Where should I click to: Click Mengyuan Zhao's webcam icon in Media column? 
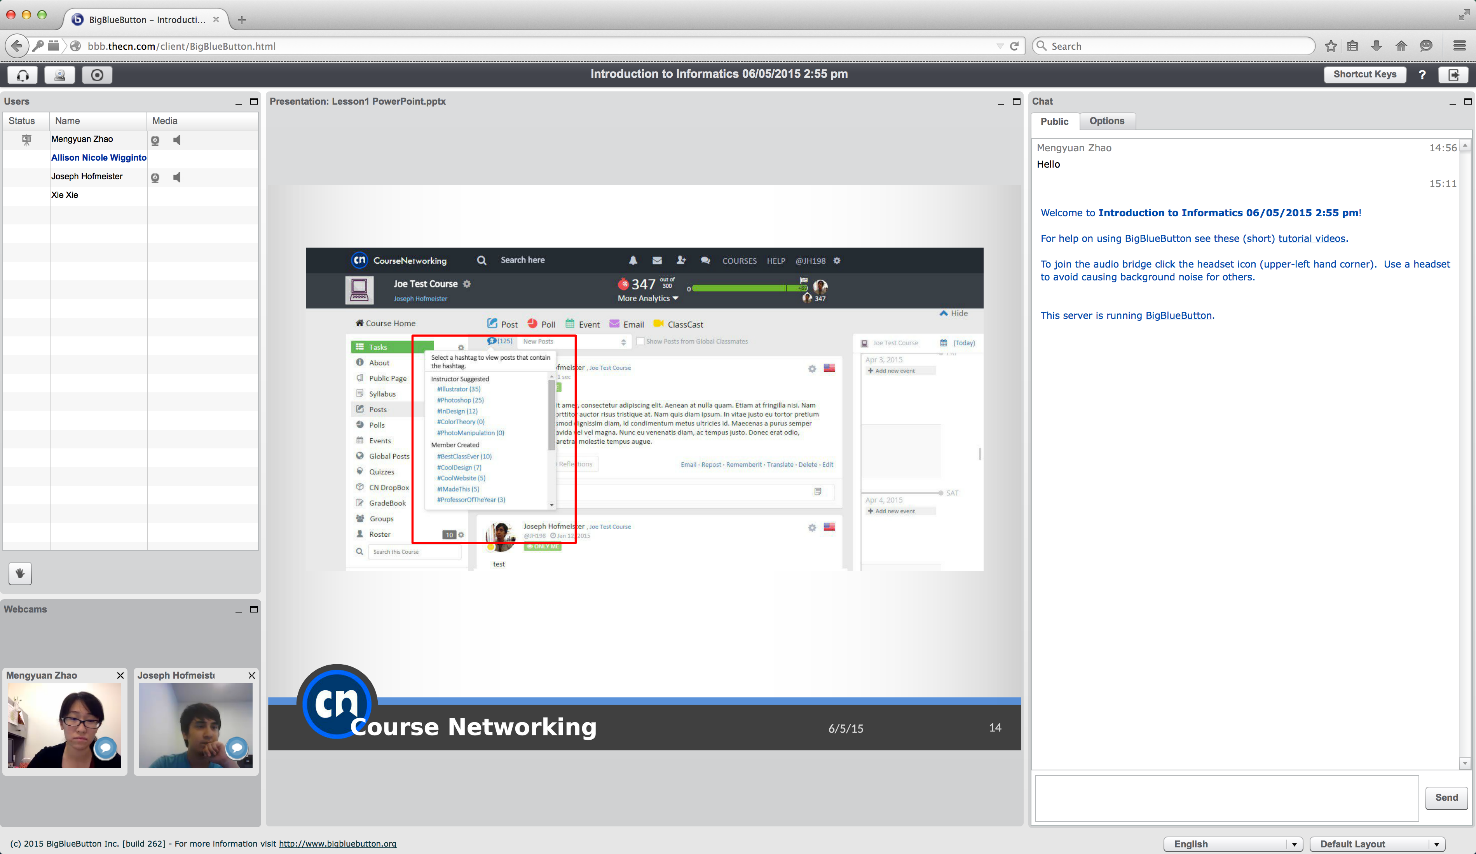click(x=155, y=140)
